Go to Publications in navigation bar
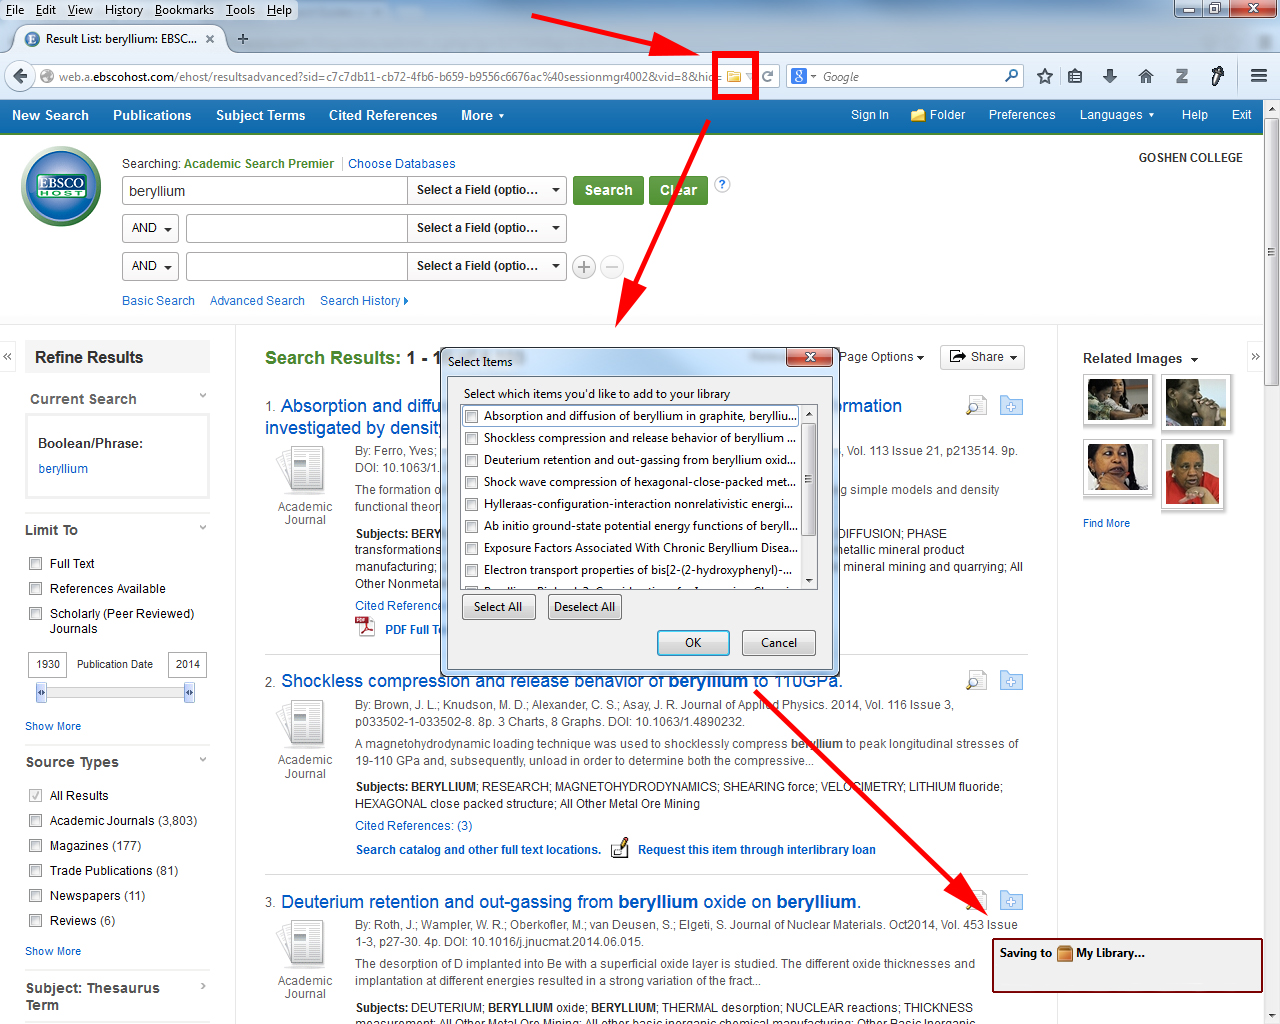1280x1024 pixels. pyautogui.click(x=152, y=115)
